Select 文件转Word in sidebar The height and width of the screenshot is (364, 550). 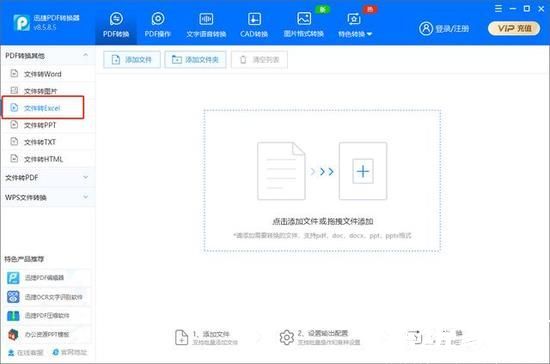[x=42, y=74]
